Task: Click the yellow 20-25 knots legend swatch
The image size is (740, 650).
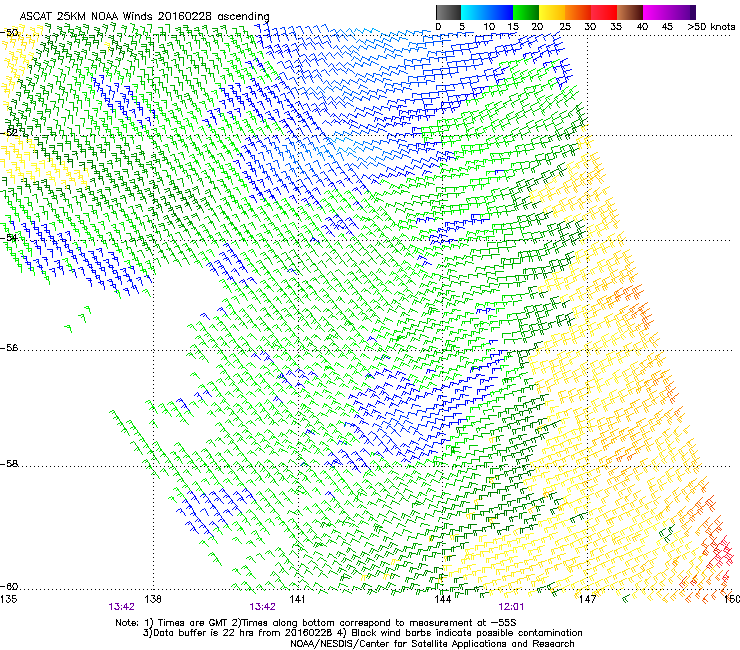Action: (x=552, y=12)
